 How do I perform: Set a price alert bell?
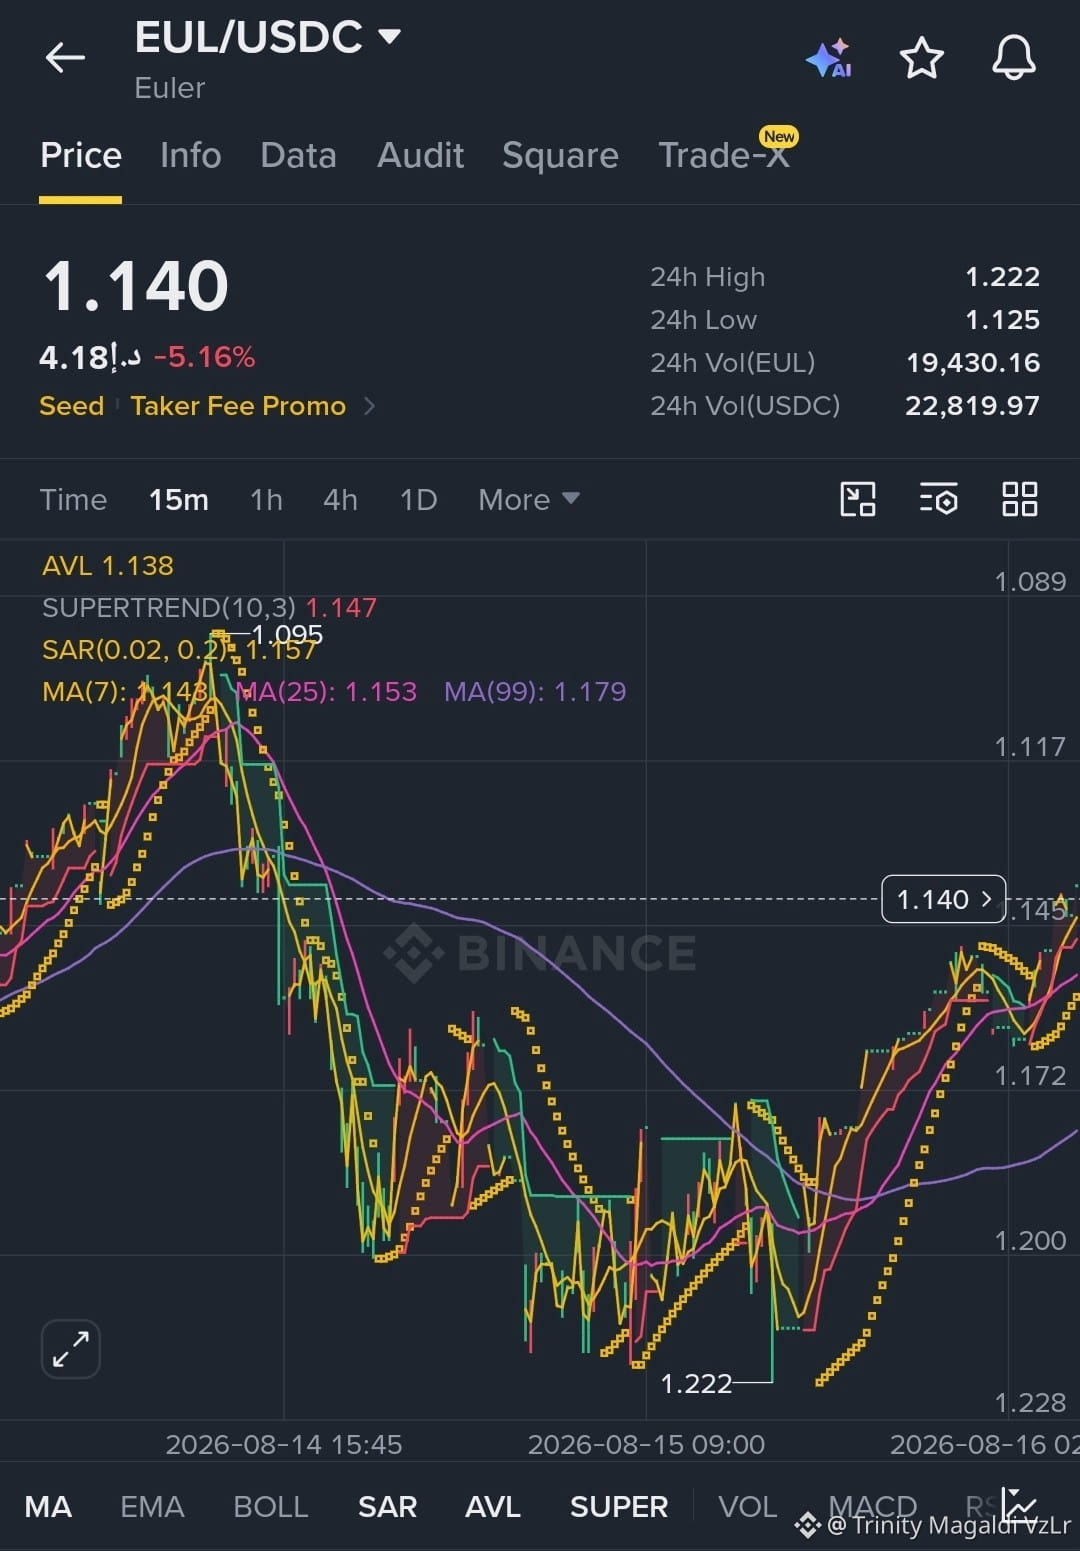pos(1014,57)
